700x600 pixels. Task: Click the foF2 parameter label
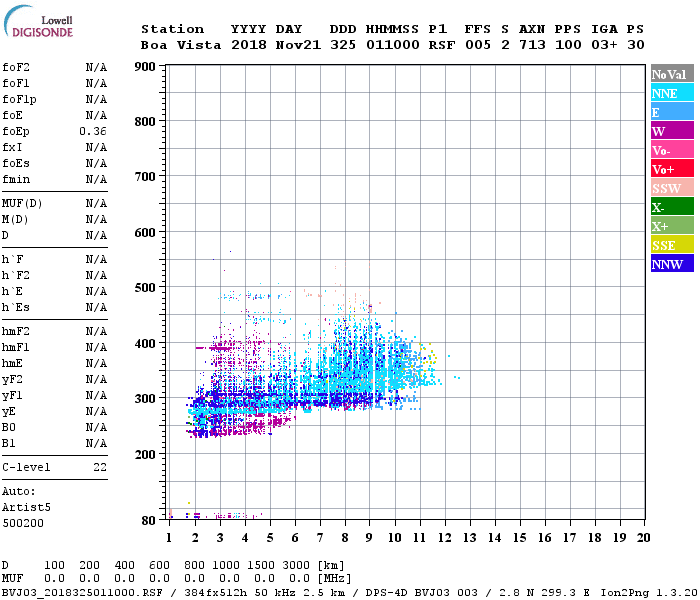tap(16, 67)
